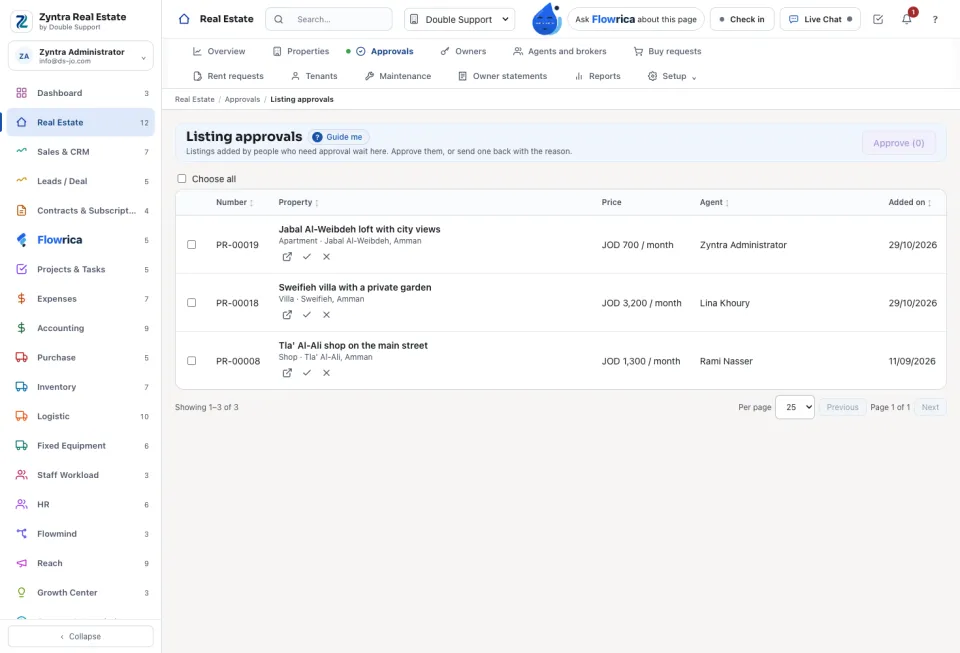Open Live Chat

820,19
